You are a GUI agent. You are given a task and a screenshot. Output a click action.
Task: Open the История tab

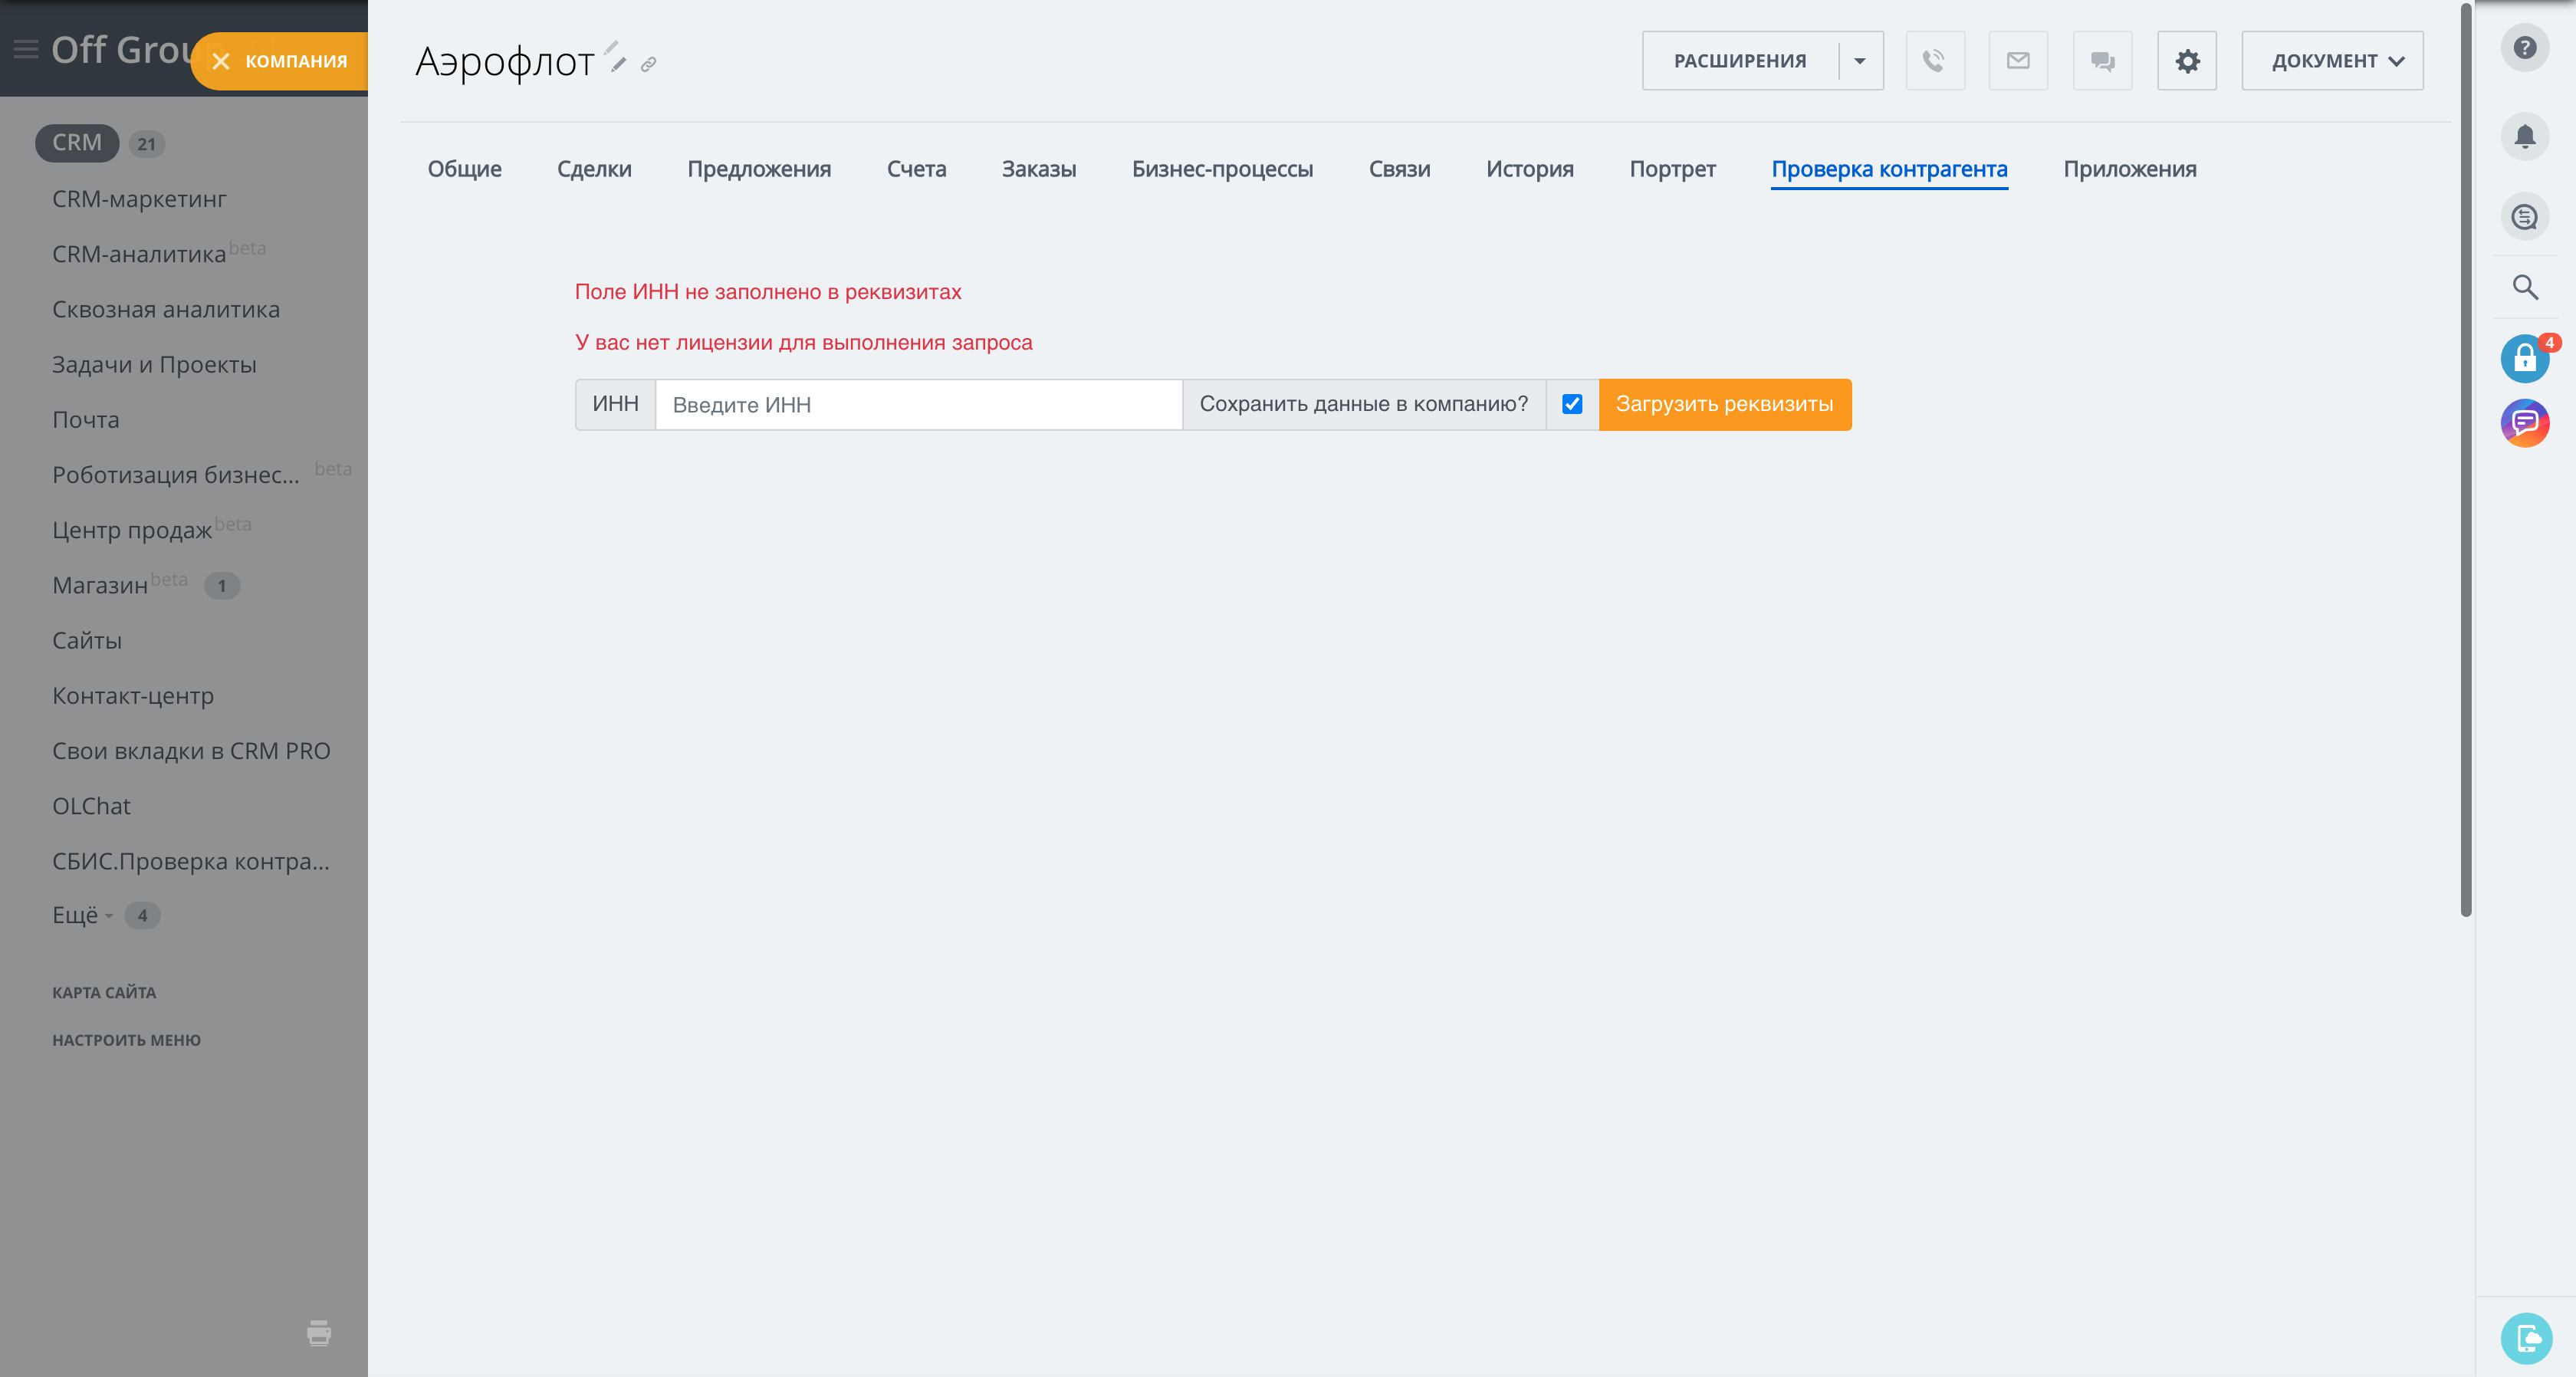click(1529, 169)
